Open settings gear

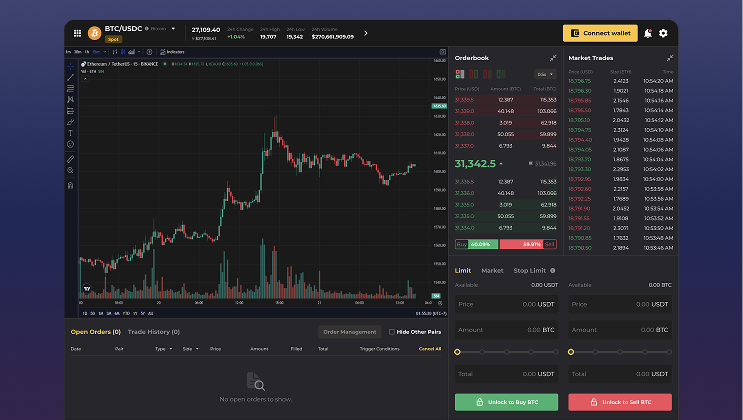(663, 33)
